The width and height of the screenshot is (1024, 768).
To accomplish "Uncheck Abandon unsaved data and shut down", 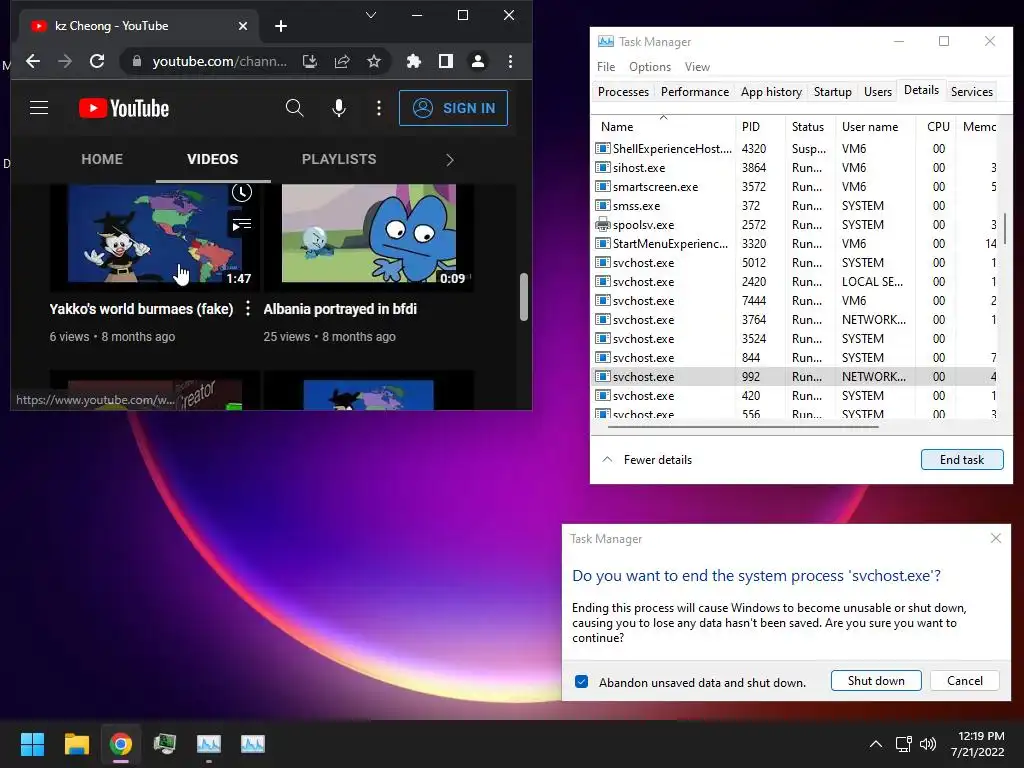I will [581, 682].
